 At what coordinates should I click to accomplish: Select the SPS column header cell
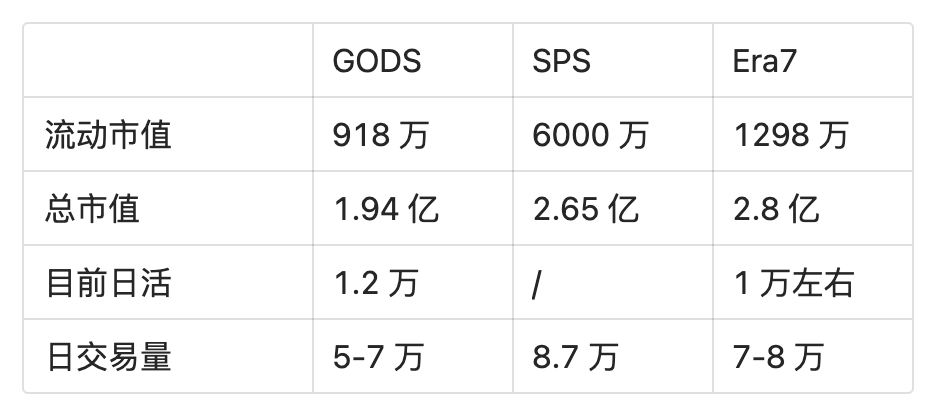(x=612, y=60)
